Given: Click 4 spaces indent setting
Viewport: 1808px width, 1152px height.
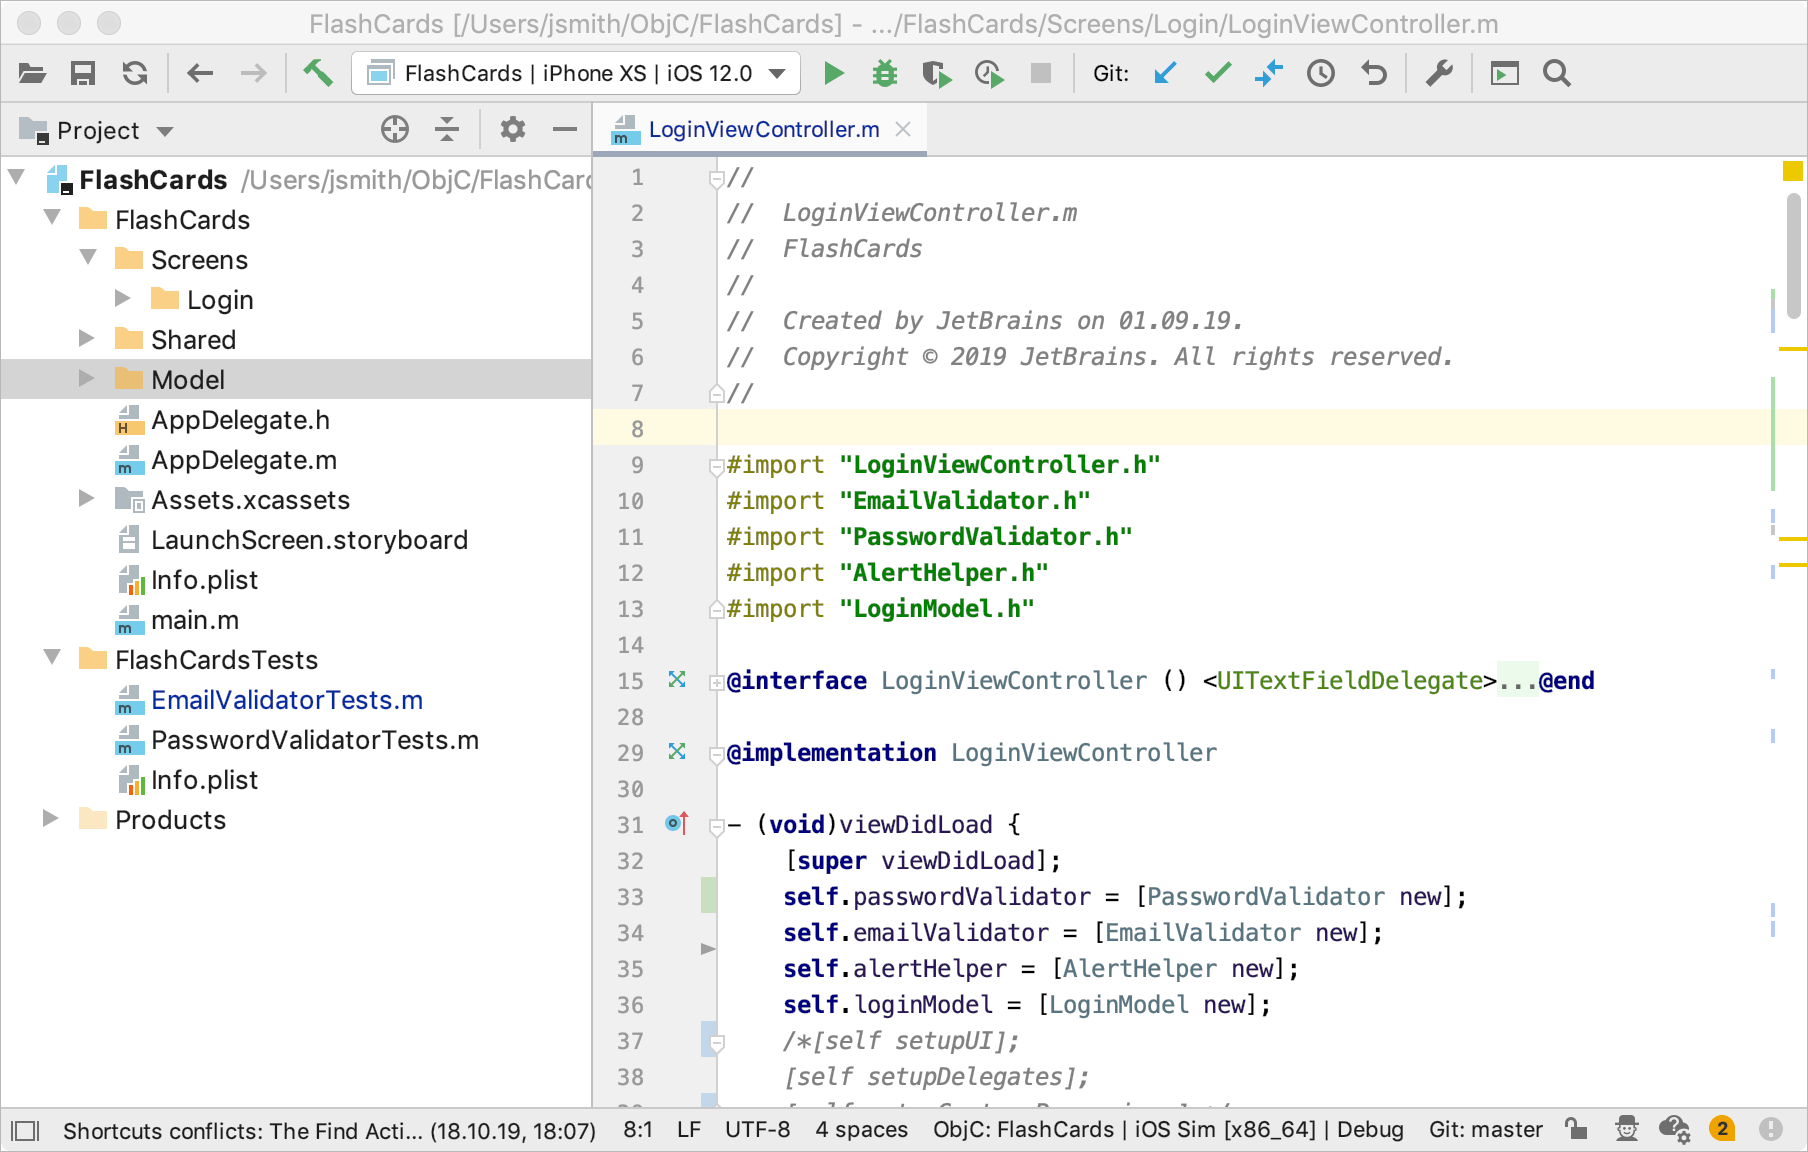Looking at the screenshot, I should click(861, 1130).
